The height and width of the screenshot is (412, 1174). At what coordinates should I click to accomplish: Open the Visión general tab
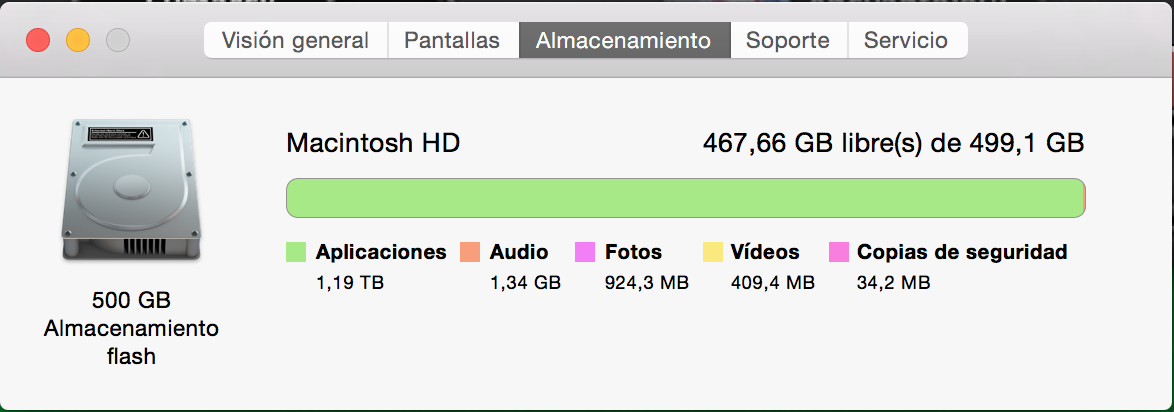click(x=295, y=41)
